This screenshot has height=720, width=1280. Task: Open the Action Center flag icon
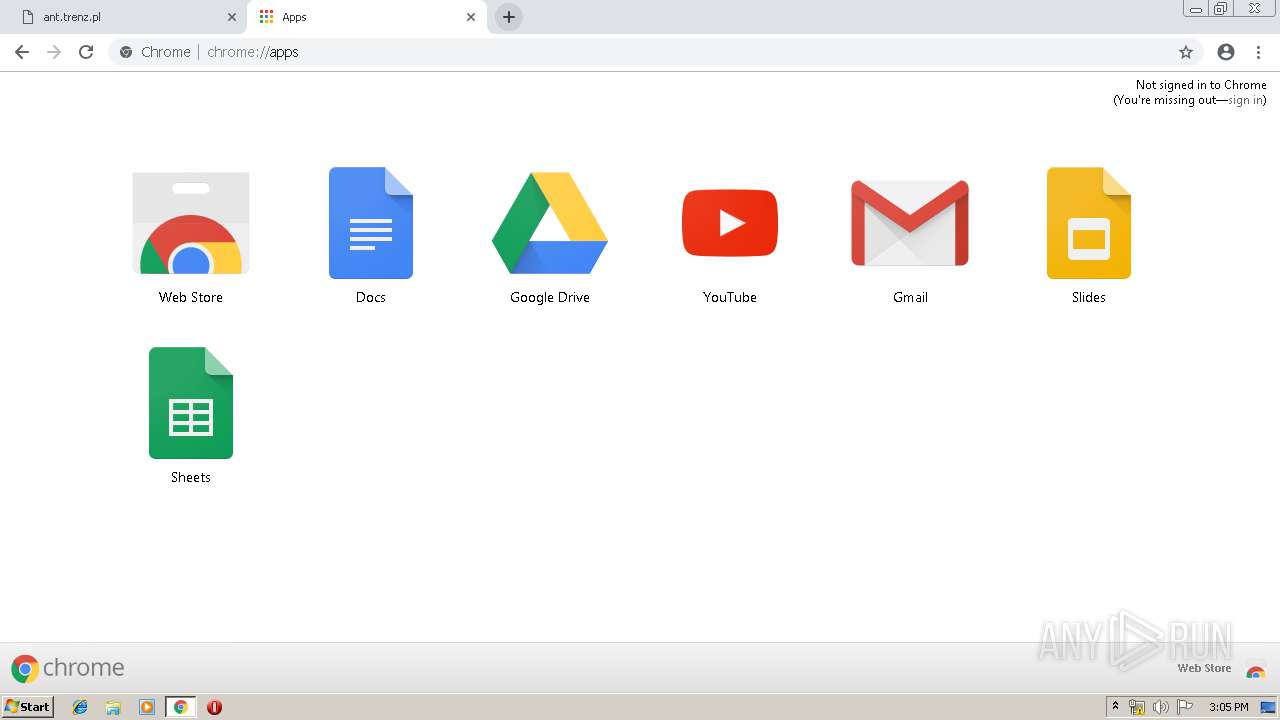click(1185, 707)
